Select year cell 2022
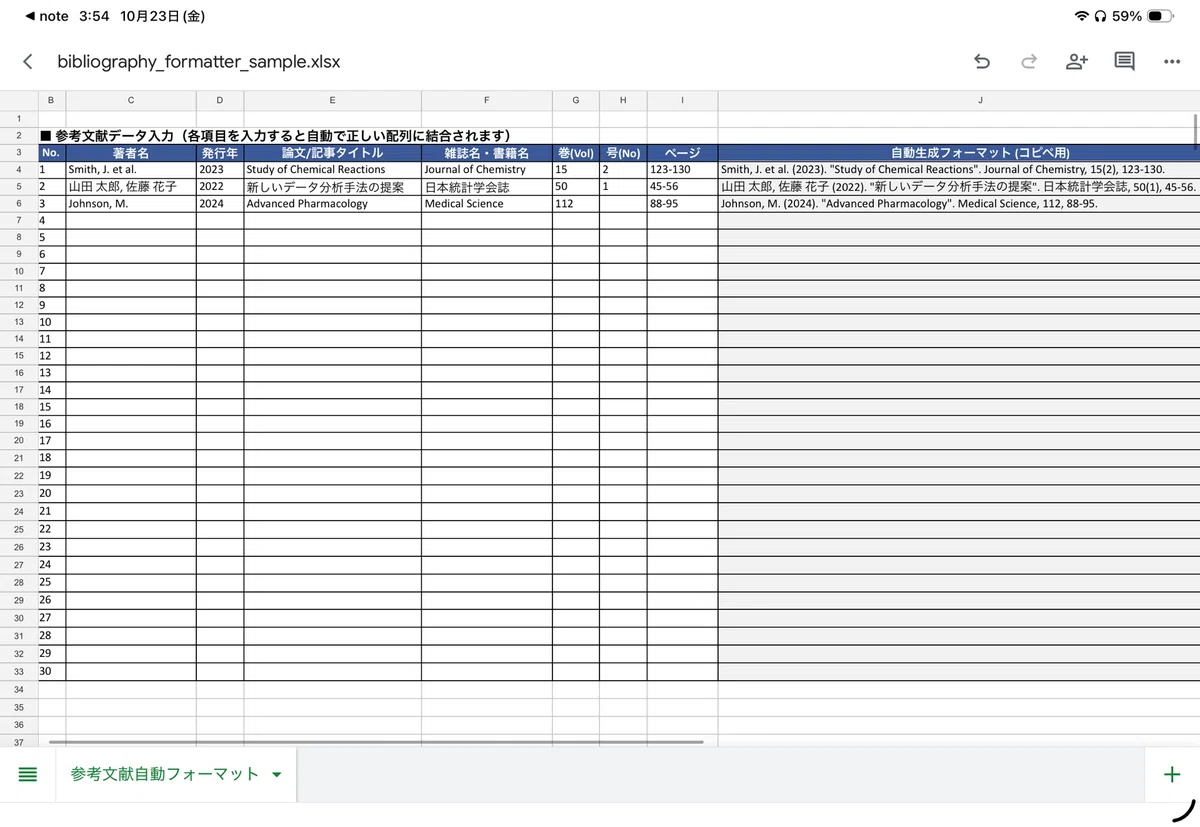The height and width of the screenshot is (827, 1200). click(220, 186)
